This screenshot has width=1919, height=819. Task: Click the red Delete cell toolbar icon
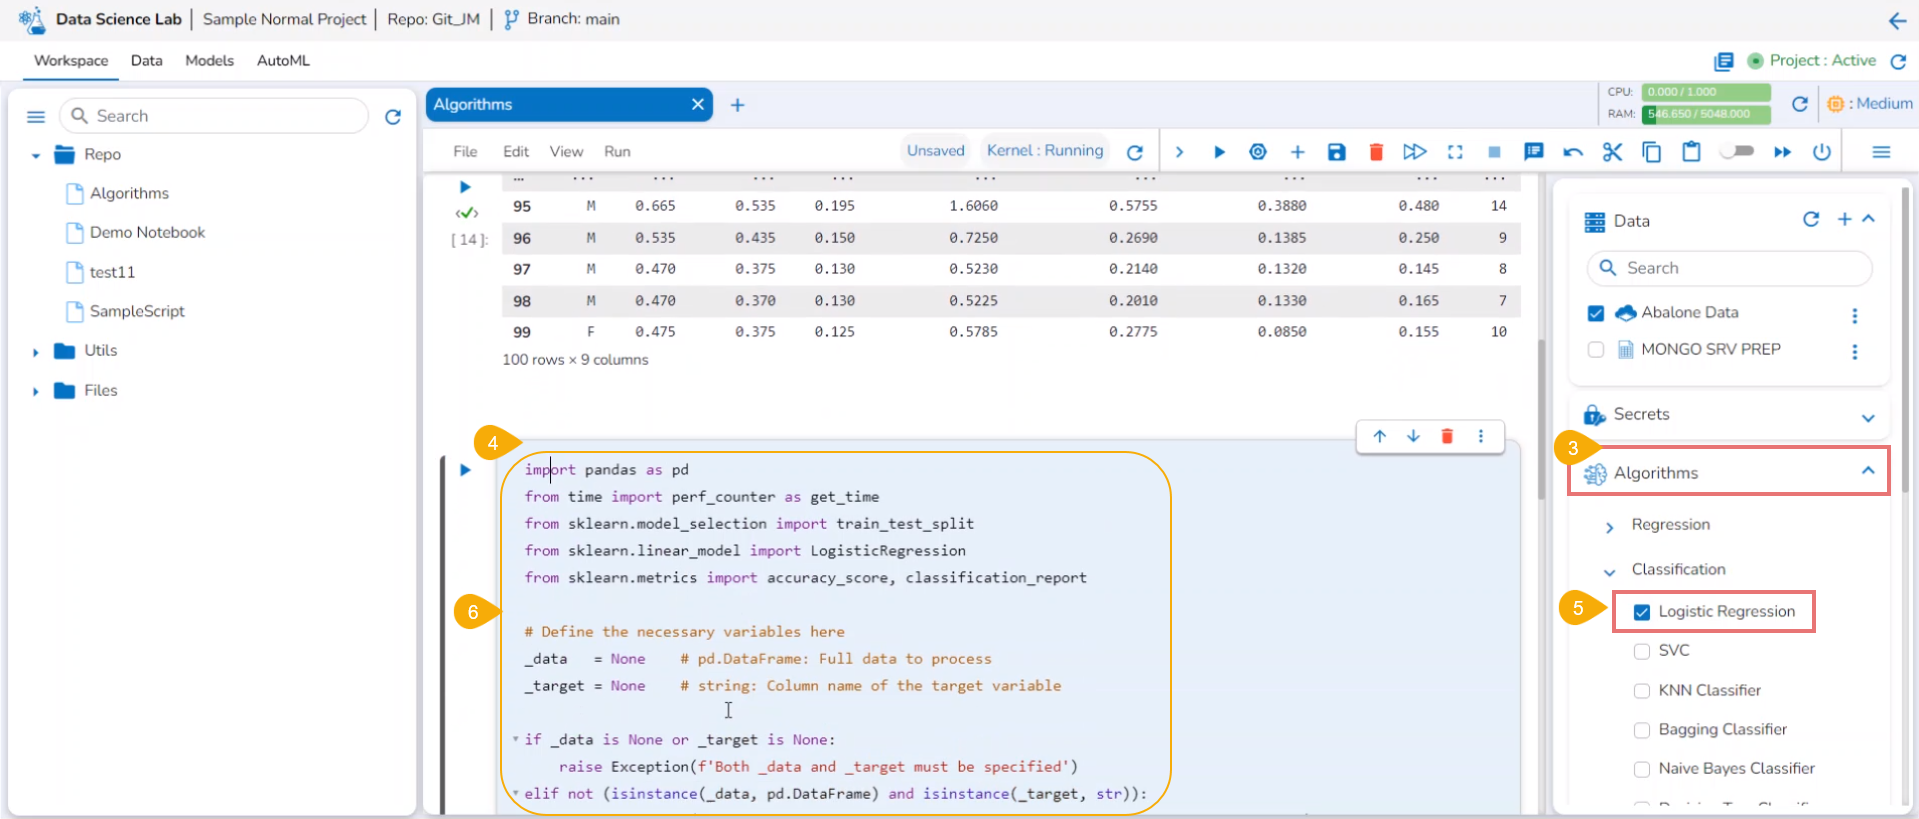pos(1376,152)
